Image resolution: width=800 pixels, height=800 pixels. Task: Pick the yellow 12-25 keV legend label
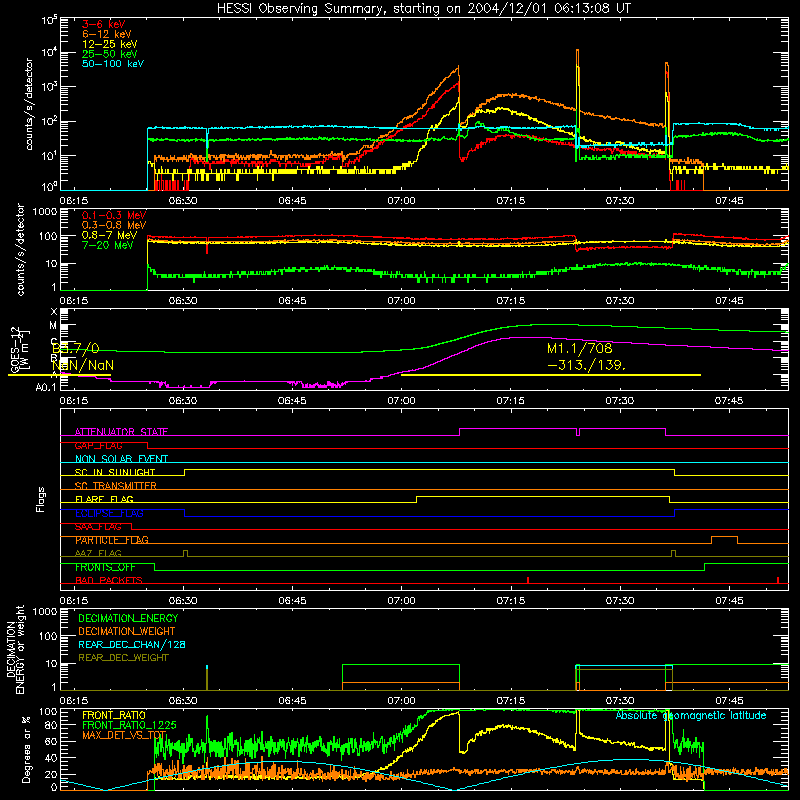tap(109, 44)
